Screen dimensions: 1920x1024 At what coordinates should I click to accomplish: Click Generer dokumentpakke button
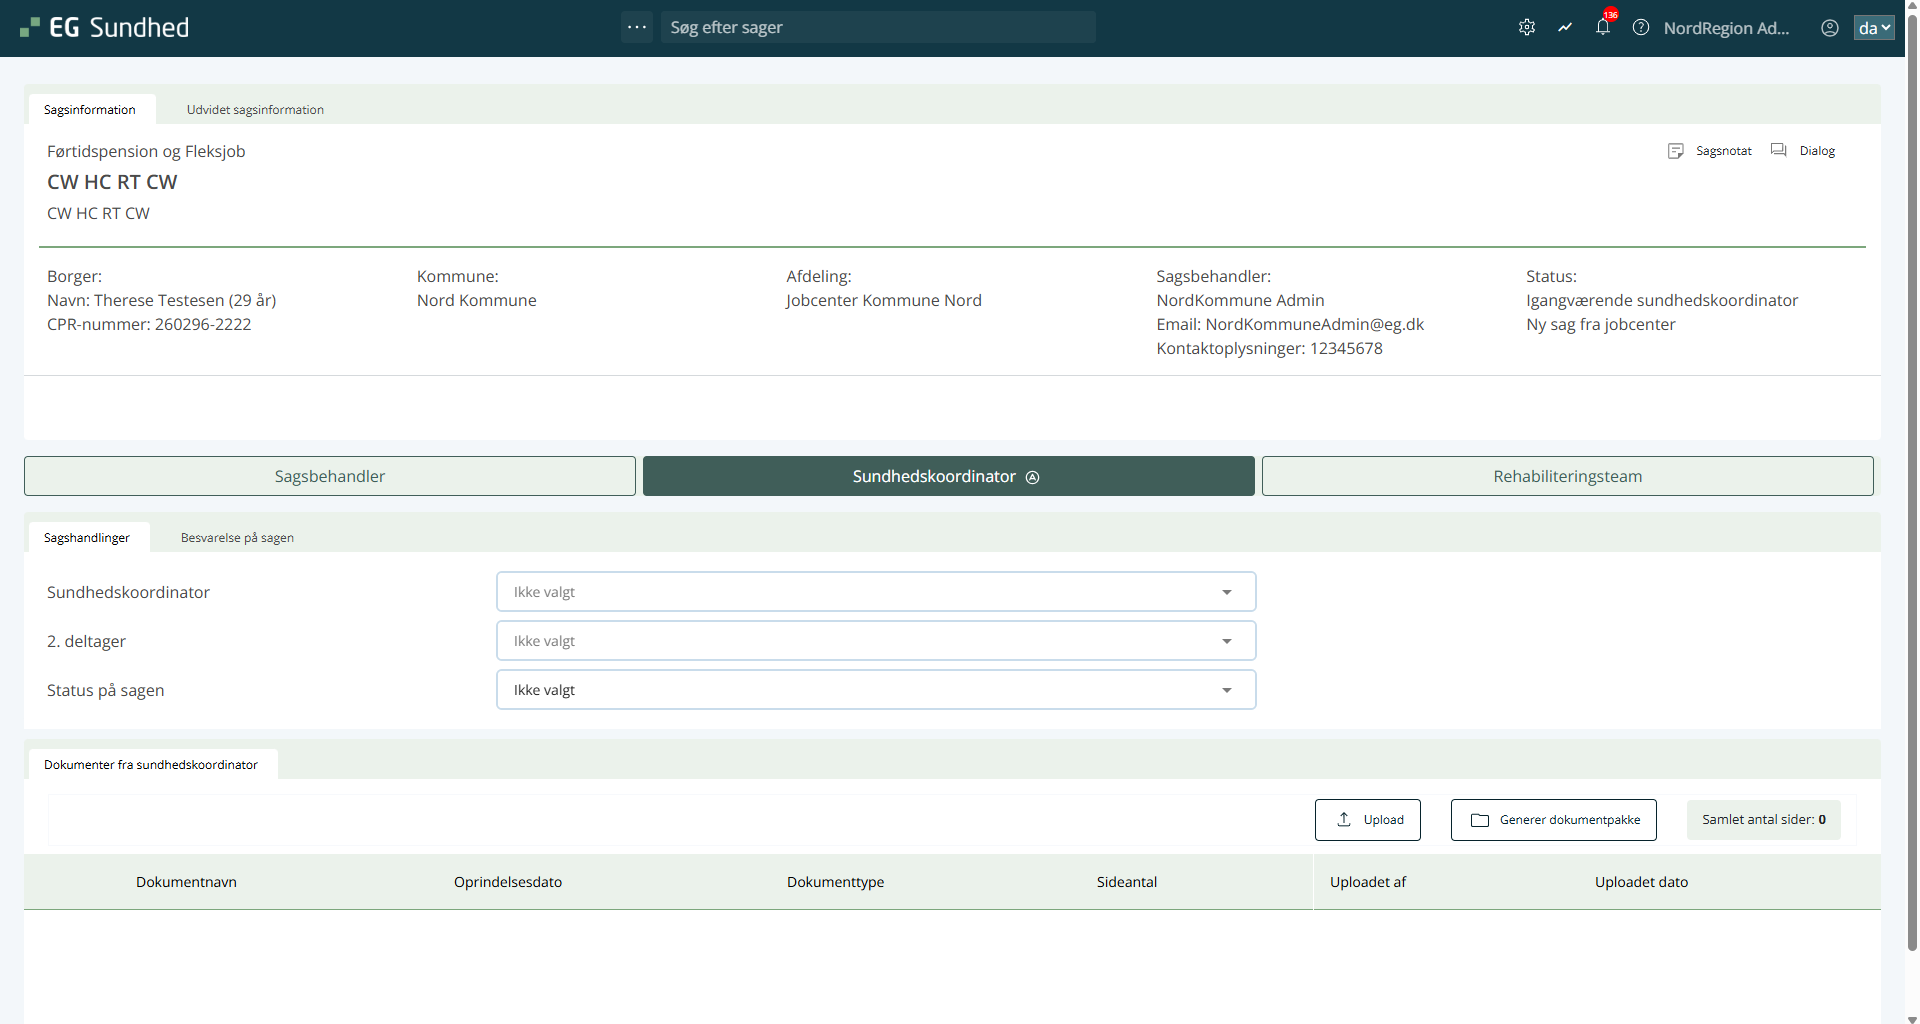tap(1553, 820)
